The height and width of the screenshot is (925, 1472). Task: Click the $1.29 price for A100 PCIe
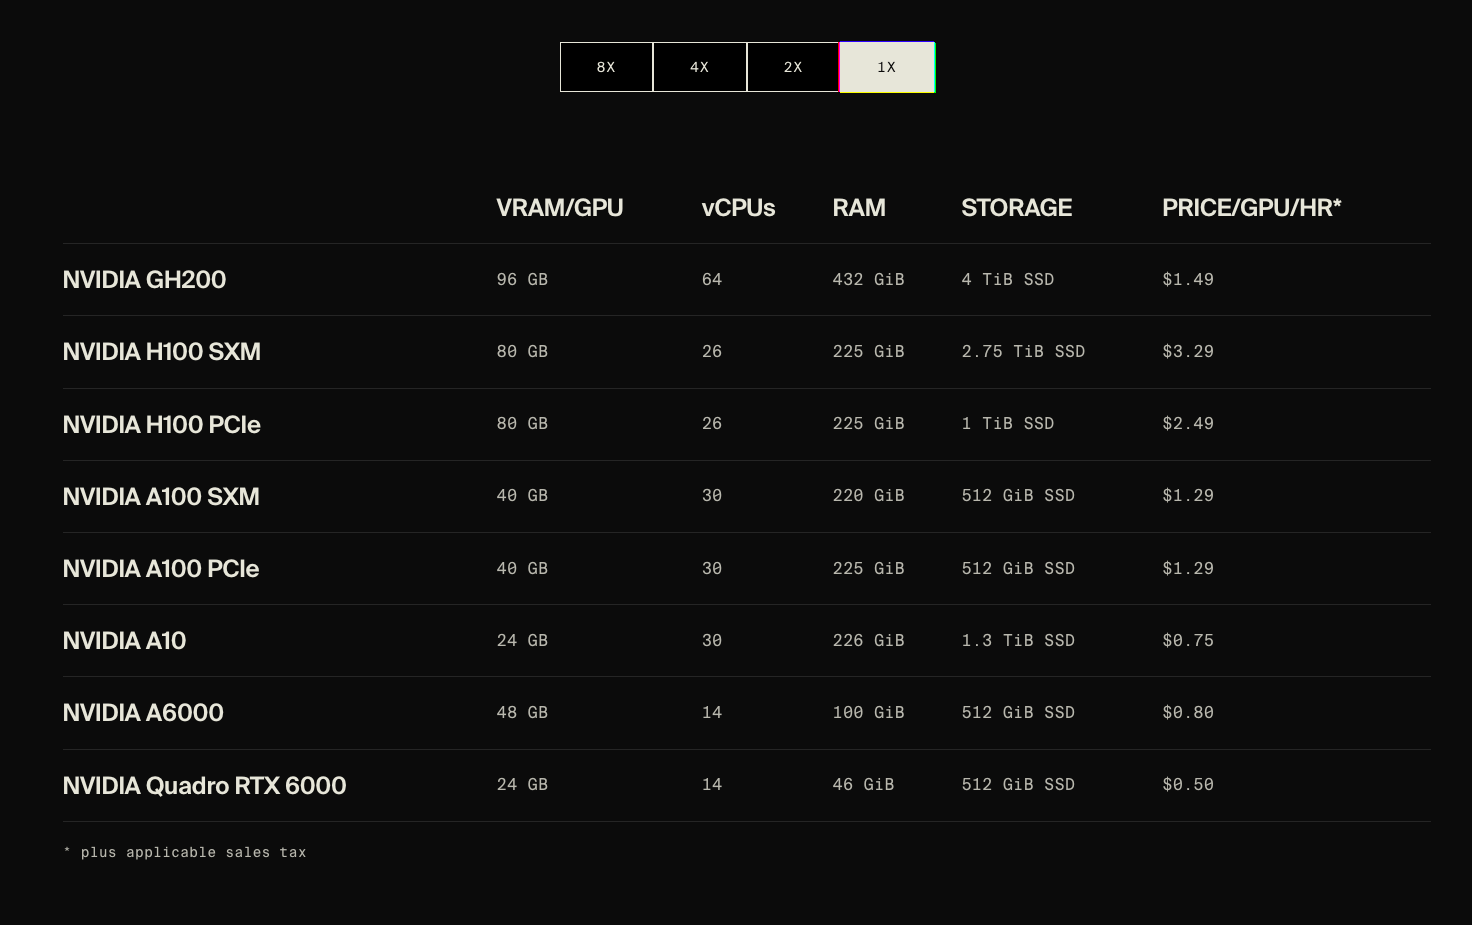(1188, 569)
